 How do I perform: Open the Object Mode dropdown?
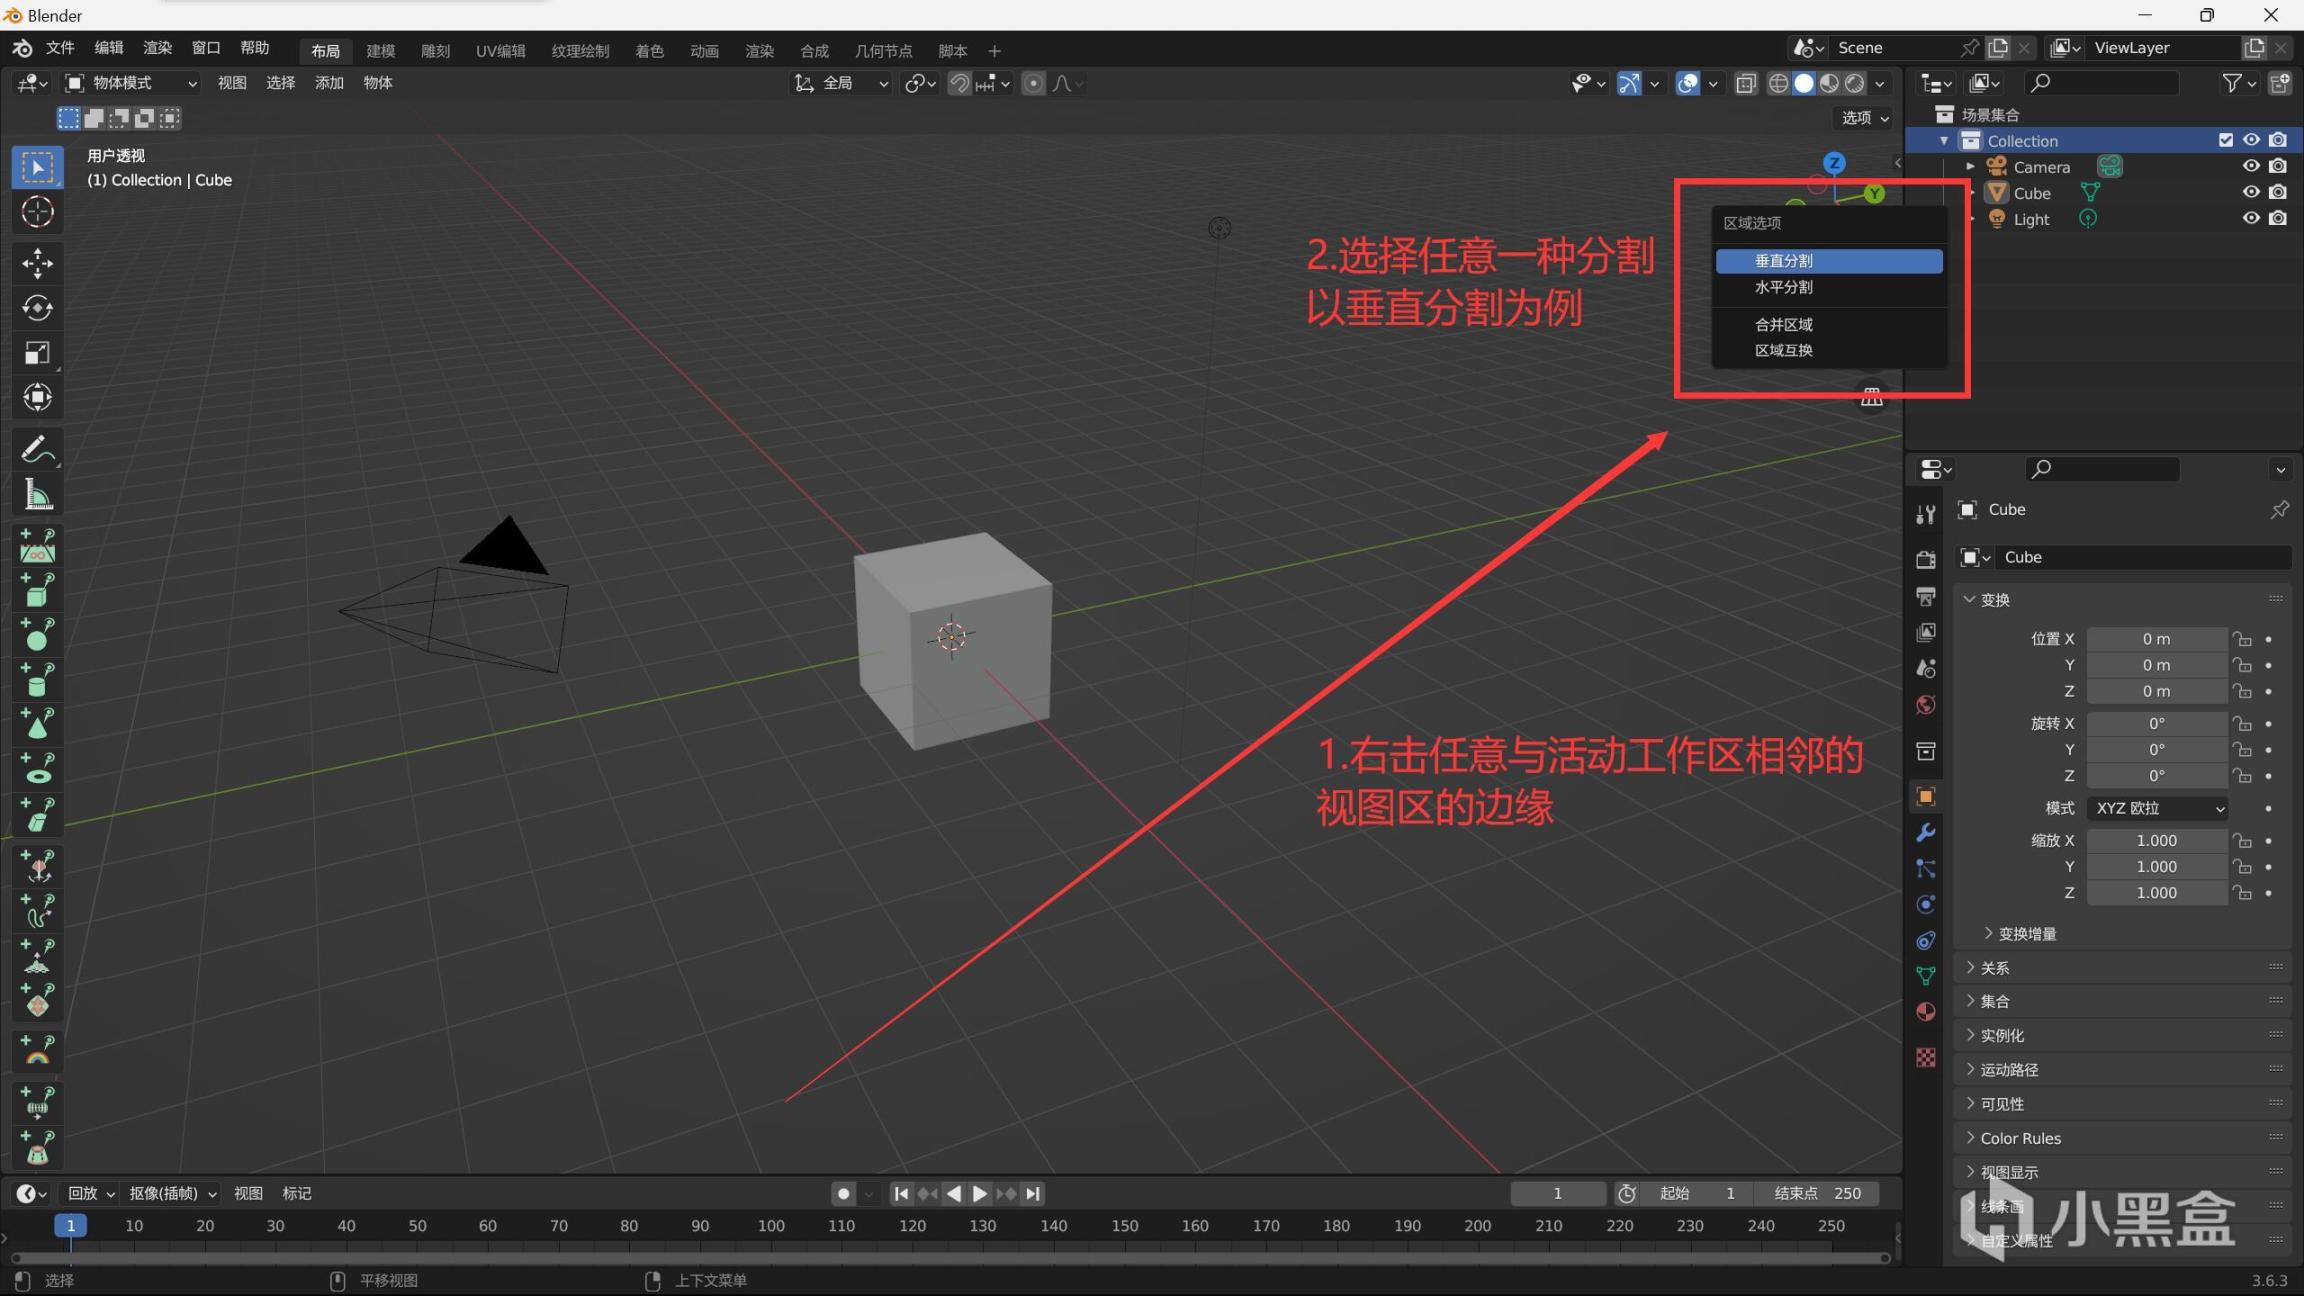click(x=131, y=83)
